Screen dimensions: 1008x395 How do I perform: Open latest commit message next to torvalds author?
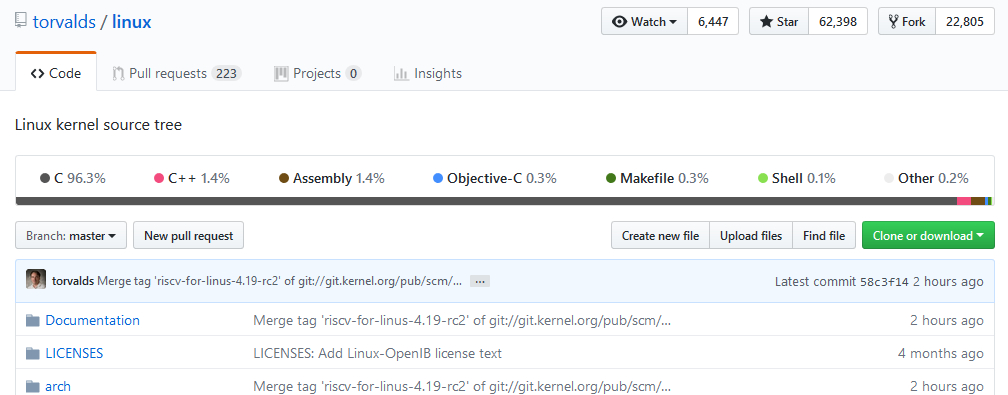pos(280,281)
